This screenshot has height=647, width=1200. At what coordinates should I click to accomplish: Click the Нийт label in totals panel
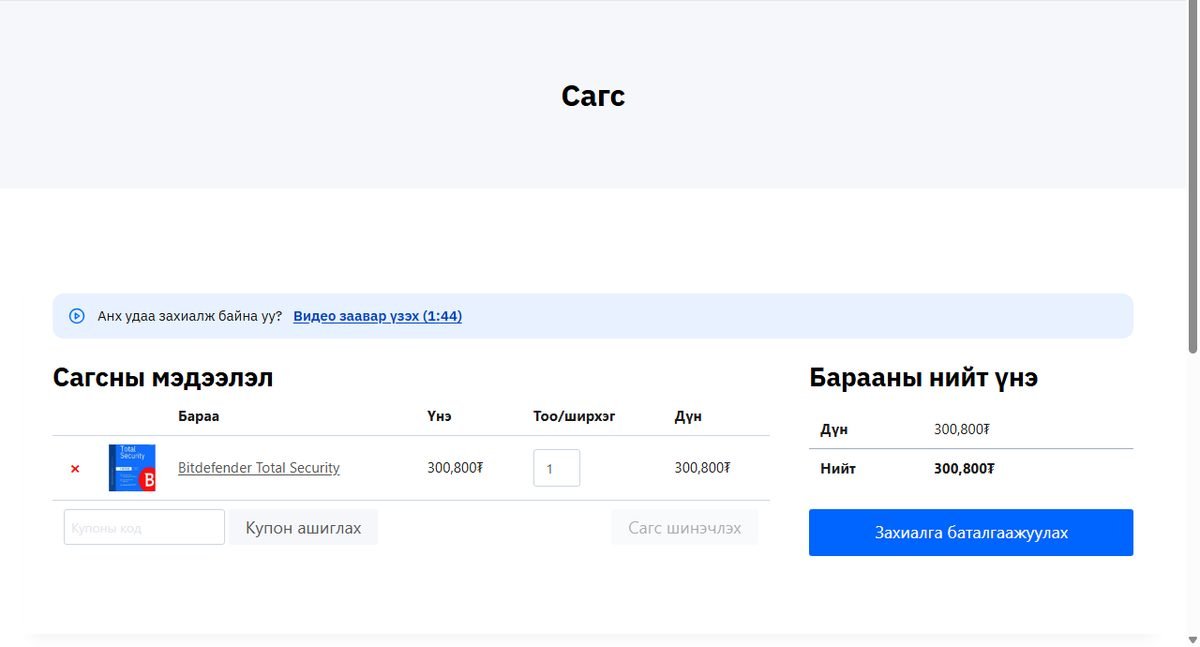[838, 468]
